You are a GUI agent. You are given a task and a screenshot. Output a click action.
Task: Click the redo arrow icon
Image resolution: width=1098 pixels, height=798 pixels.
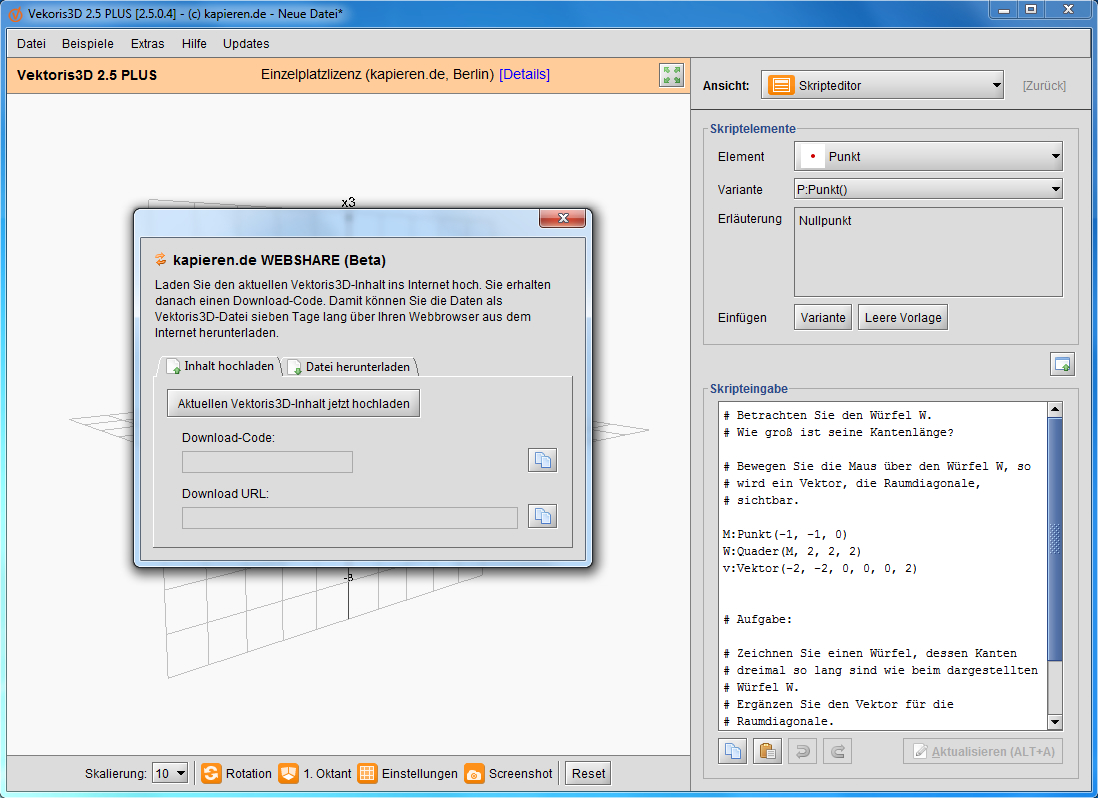click(x=838, y=751)
